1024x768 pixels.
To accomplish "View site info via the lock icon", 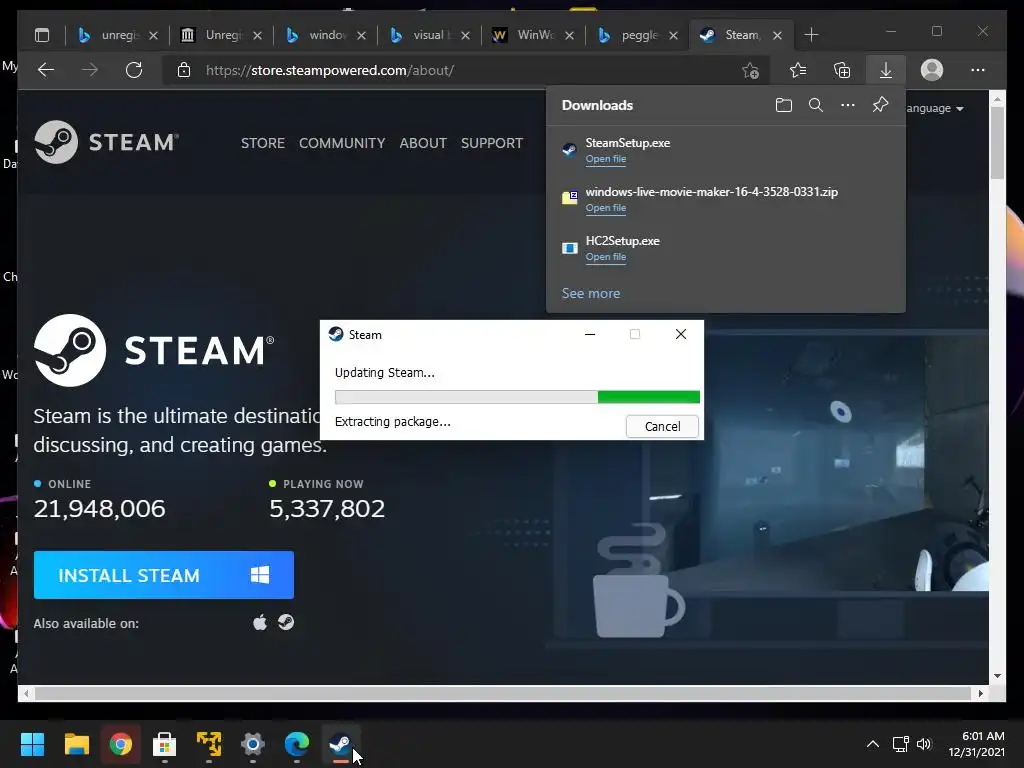I will click(184, 70).
